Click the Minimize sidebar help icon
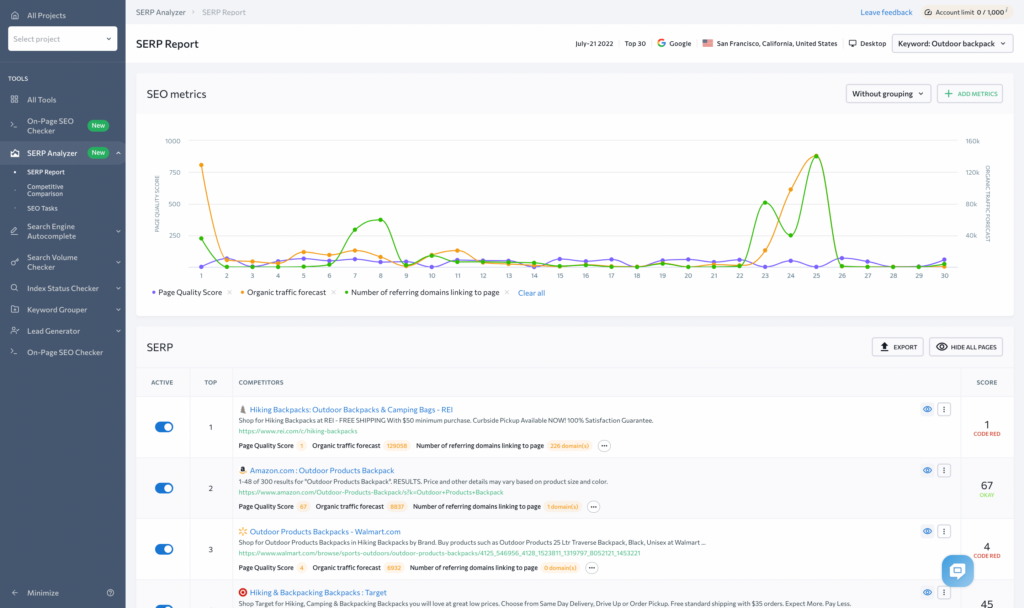 [x=110, y=593]
